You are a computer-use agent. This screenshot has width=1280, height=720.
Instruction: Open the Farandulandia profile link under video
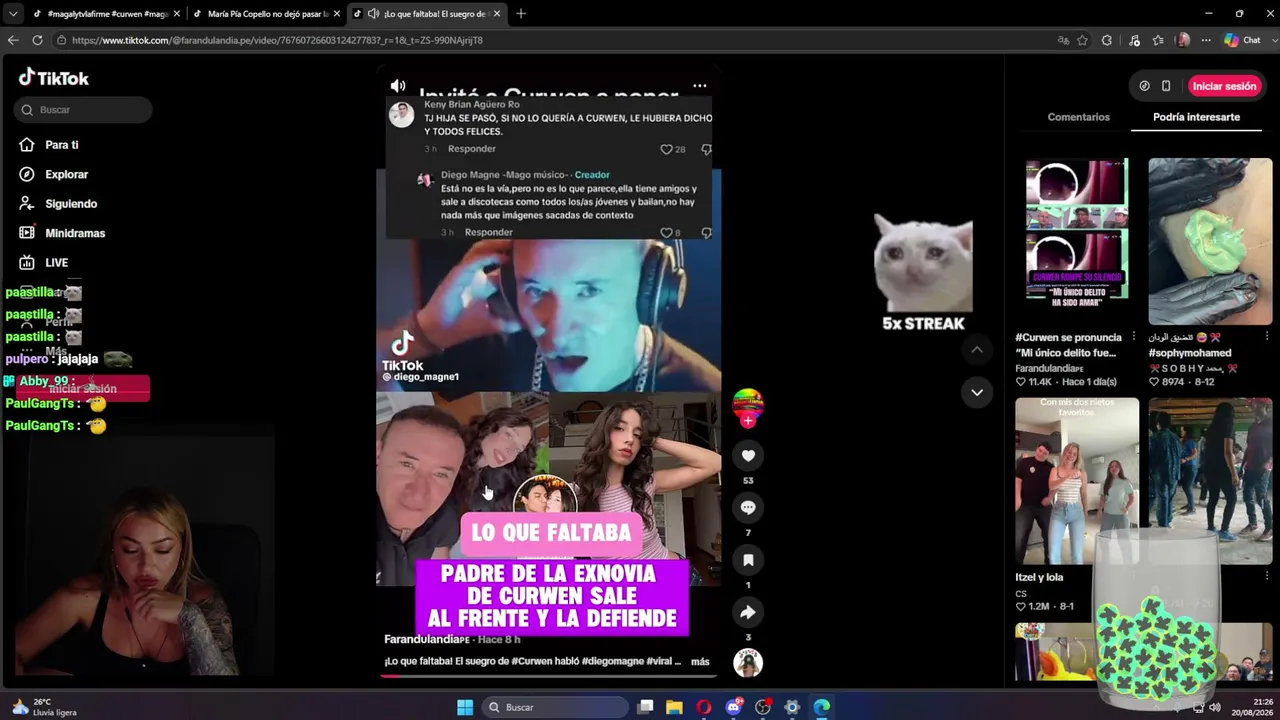(x=426, y=639)
